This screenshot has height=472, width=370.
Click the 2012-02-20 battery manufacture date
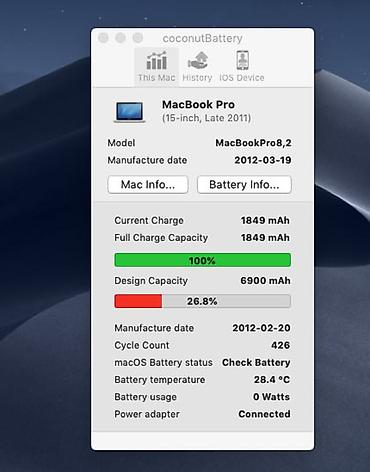pyautogui.click(x=261, y=328)
